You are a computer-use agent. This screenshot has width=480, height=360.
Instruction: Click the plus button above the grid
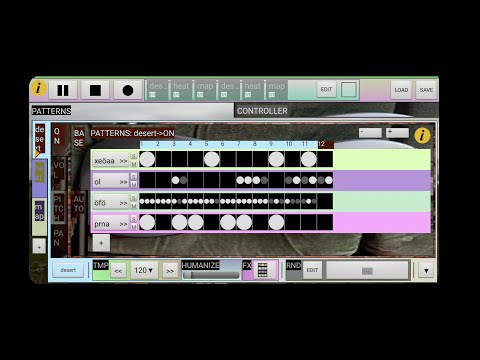397,133
